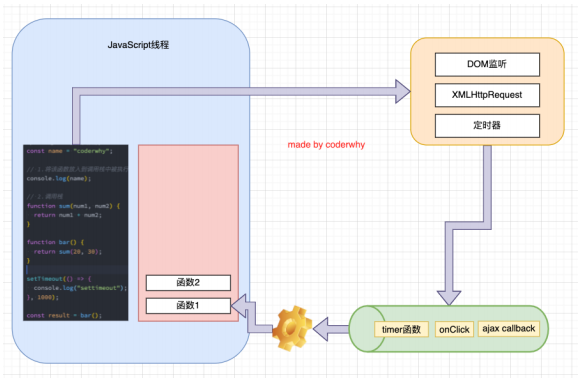Click the 函数2 stack frame
The image size is (578, 381).
(188, 283)
